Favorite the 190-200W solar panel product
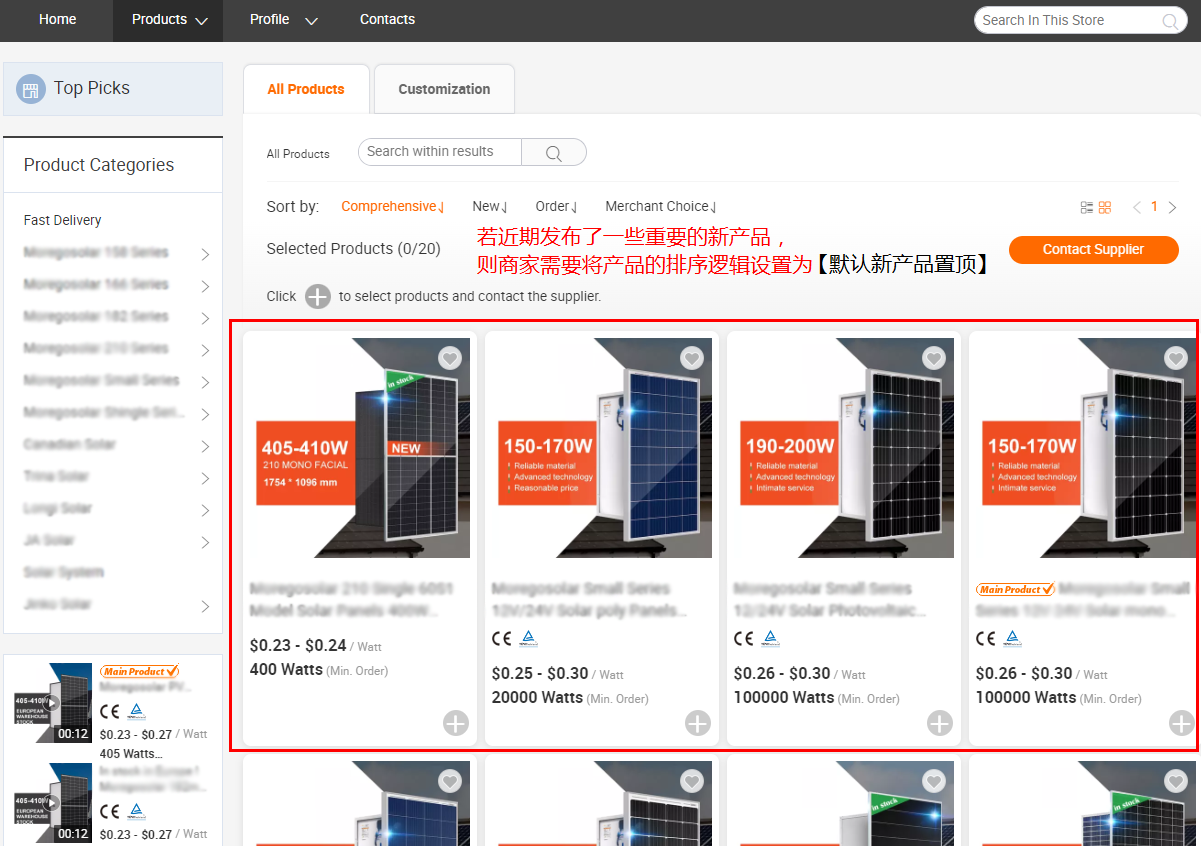Image resolution: width=1201 pixels, height=846 pixels. tap(934, 358)
